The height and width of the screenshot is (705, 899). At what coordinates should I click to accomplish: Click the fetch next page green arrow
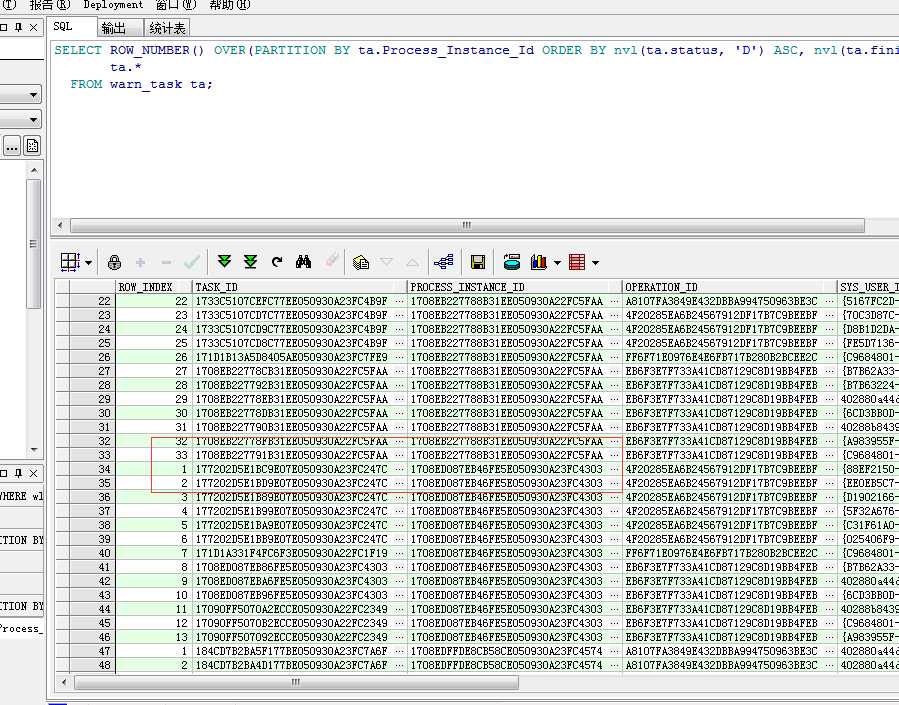click(225, 262)
